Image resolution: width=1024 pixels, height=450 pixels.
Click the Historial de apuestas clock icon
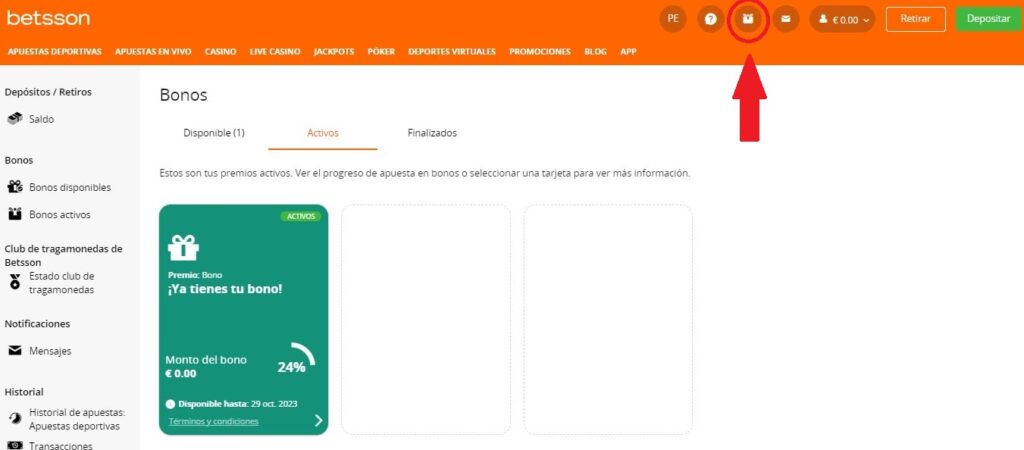click(x=15, y=417)
